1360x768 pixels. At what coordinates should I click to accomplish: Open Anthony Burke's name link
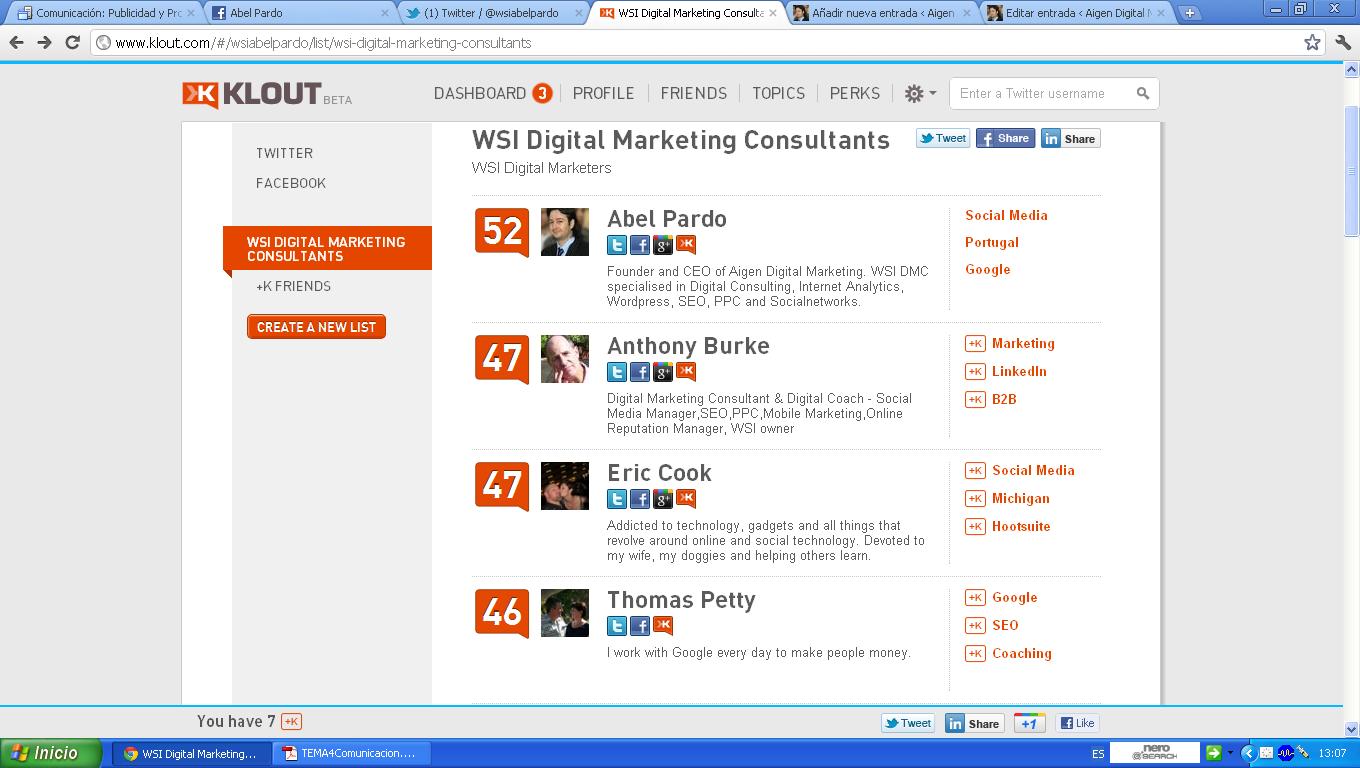coord(688,346)
